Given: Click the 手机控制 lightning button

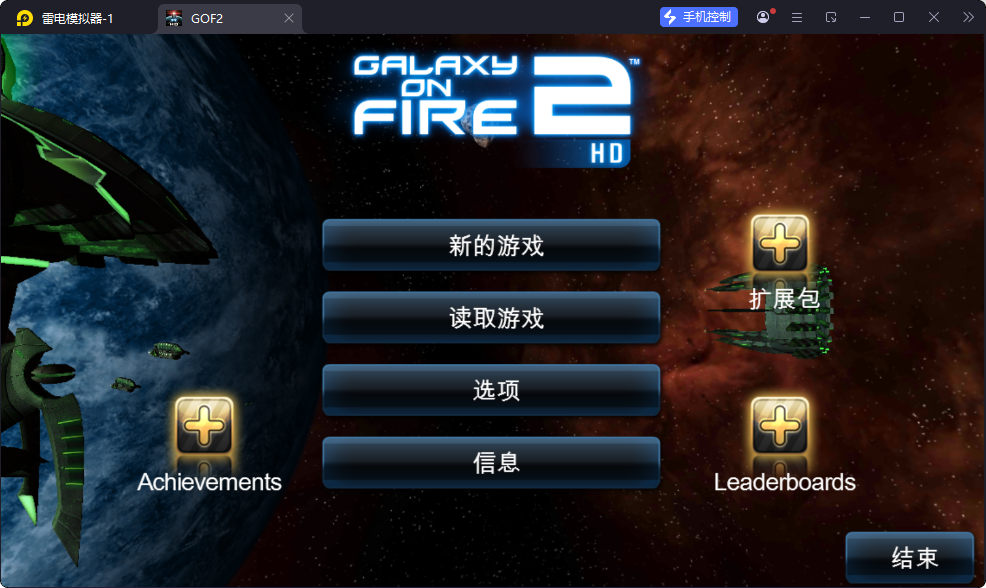Looking at the screenshot, I should (699, 17).
